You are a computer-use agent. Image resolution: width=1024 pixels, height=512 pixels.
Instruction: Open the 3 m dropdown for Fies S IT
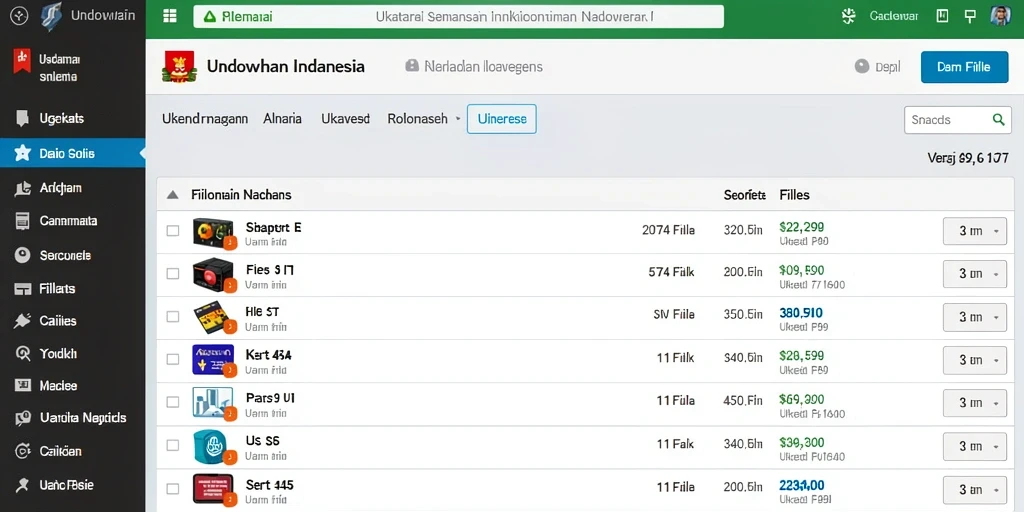(975, 274)
